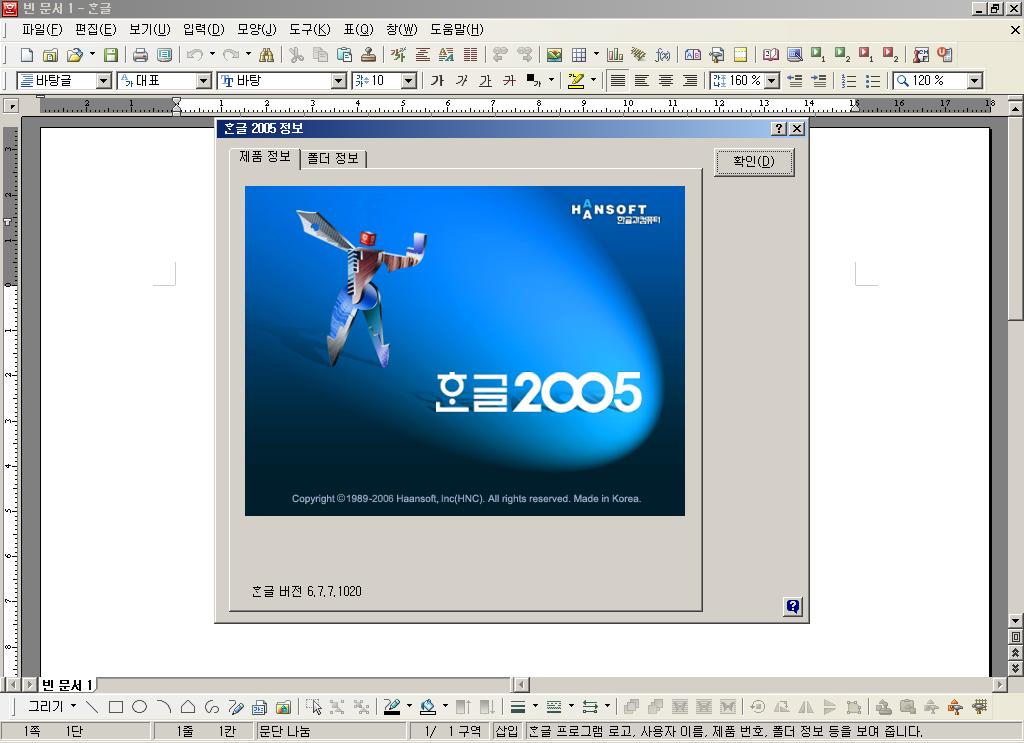Open the 모양(J) menu
1024x743 pixels.
coord(257,29)
